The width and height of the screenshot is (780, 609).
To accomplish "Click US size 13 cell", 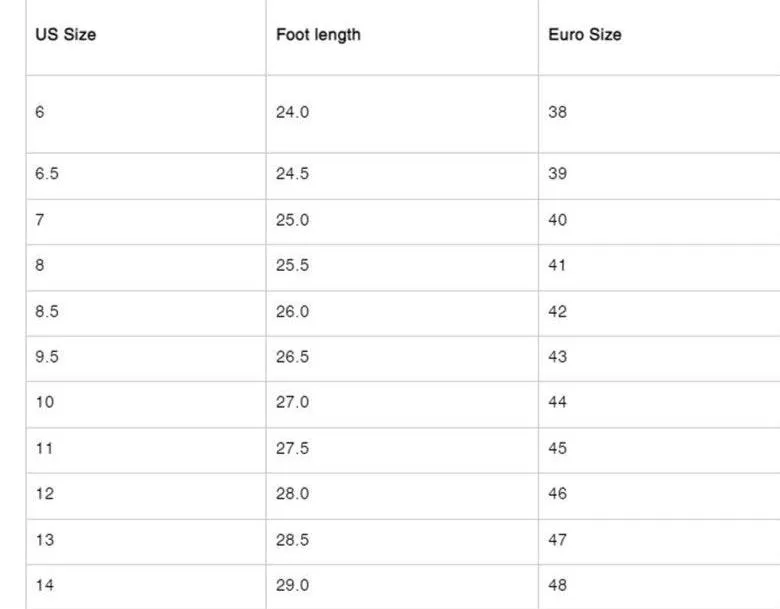I will [146, 542].
